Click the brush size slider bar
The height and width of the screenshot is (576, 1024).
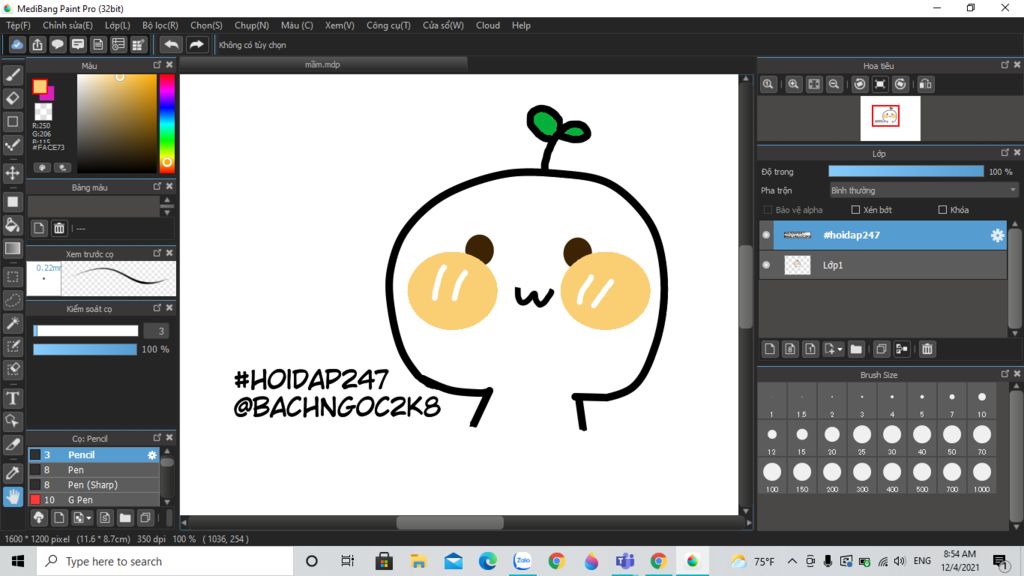[86, 331]
